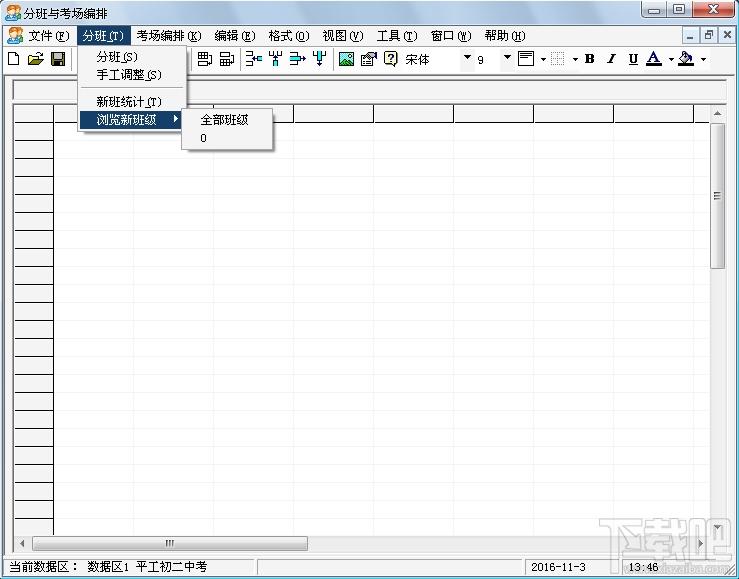
Task: Select the 浏览新班级 submenu entry
Action: pyautogui.click(x=131, y=120)
